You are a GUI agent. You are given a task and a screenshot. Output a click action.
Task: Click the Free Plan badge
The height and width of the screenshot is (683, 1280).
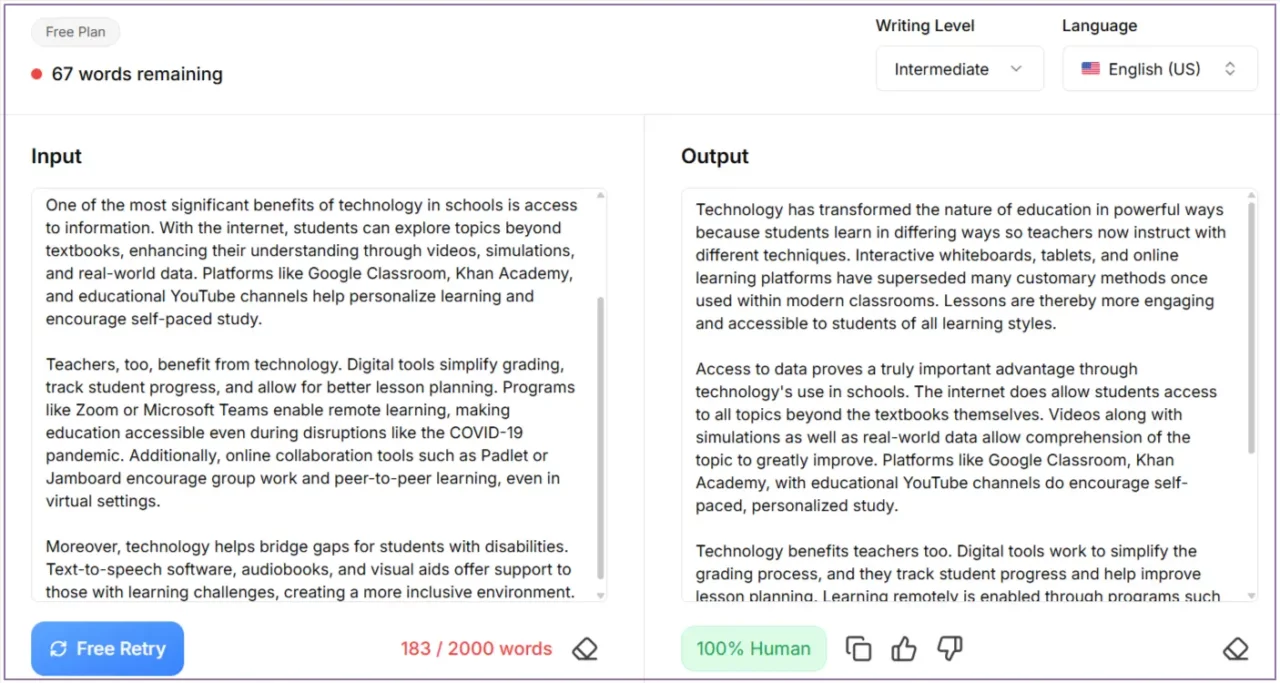click(75, 32)
